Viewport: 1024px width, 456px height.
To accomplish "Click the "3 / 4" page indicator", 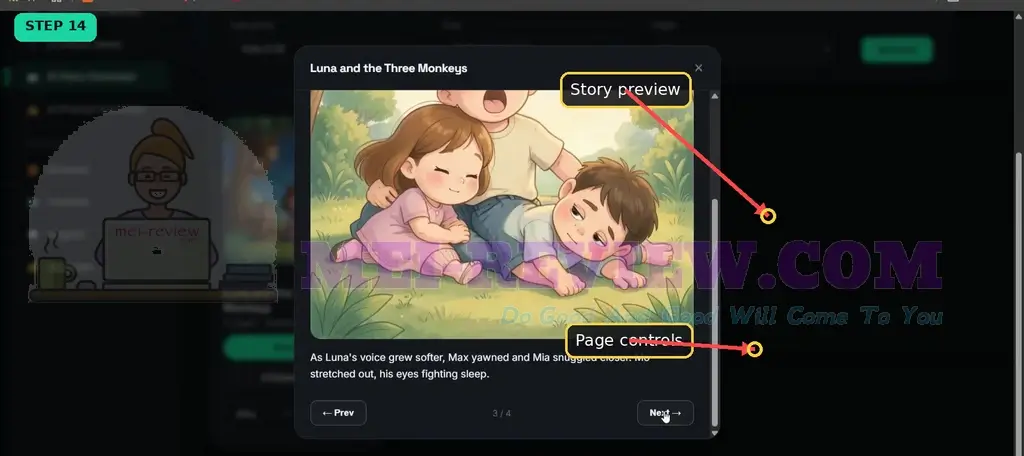I will (x=502, y=414).
